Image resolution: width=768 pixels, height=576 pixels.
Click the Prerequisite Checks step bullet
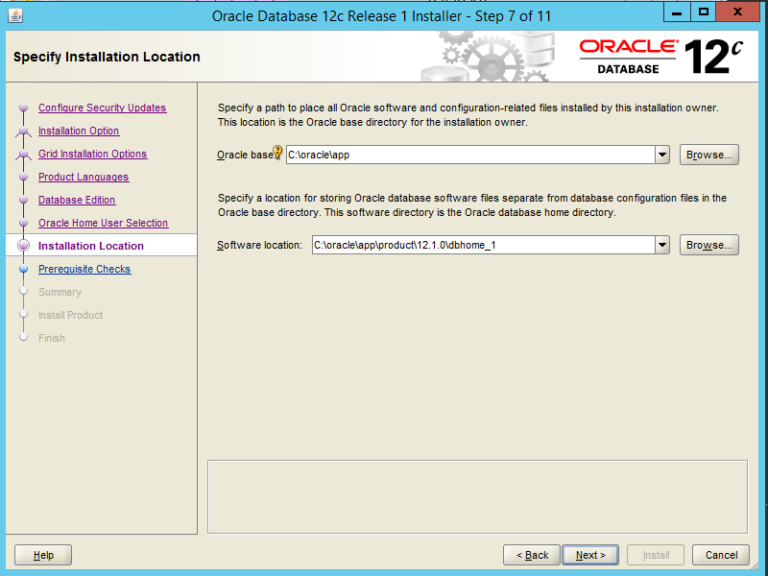24,269
